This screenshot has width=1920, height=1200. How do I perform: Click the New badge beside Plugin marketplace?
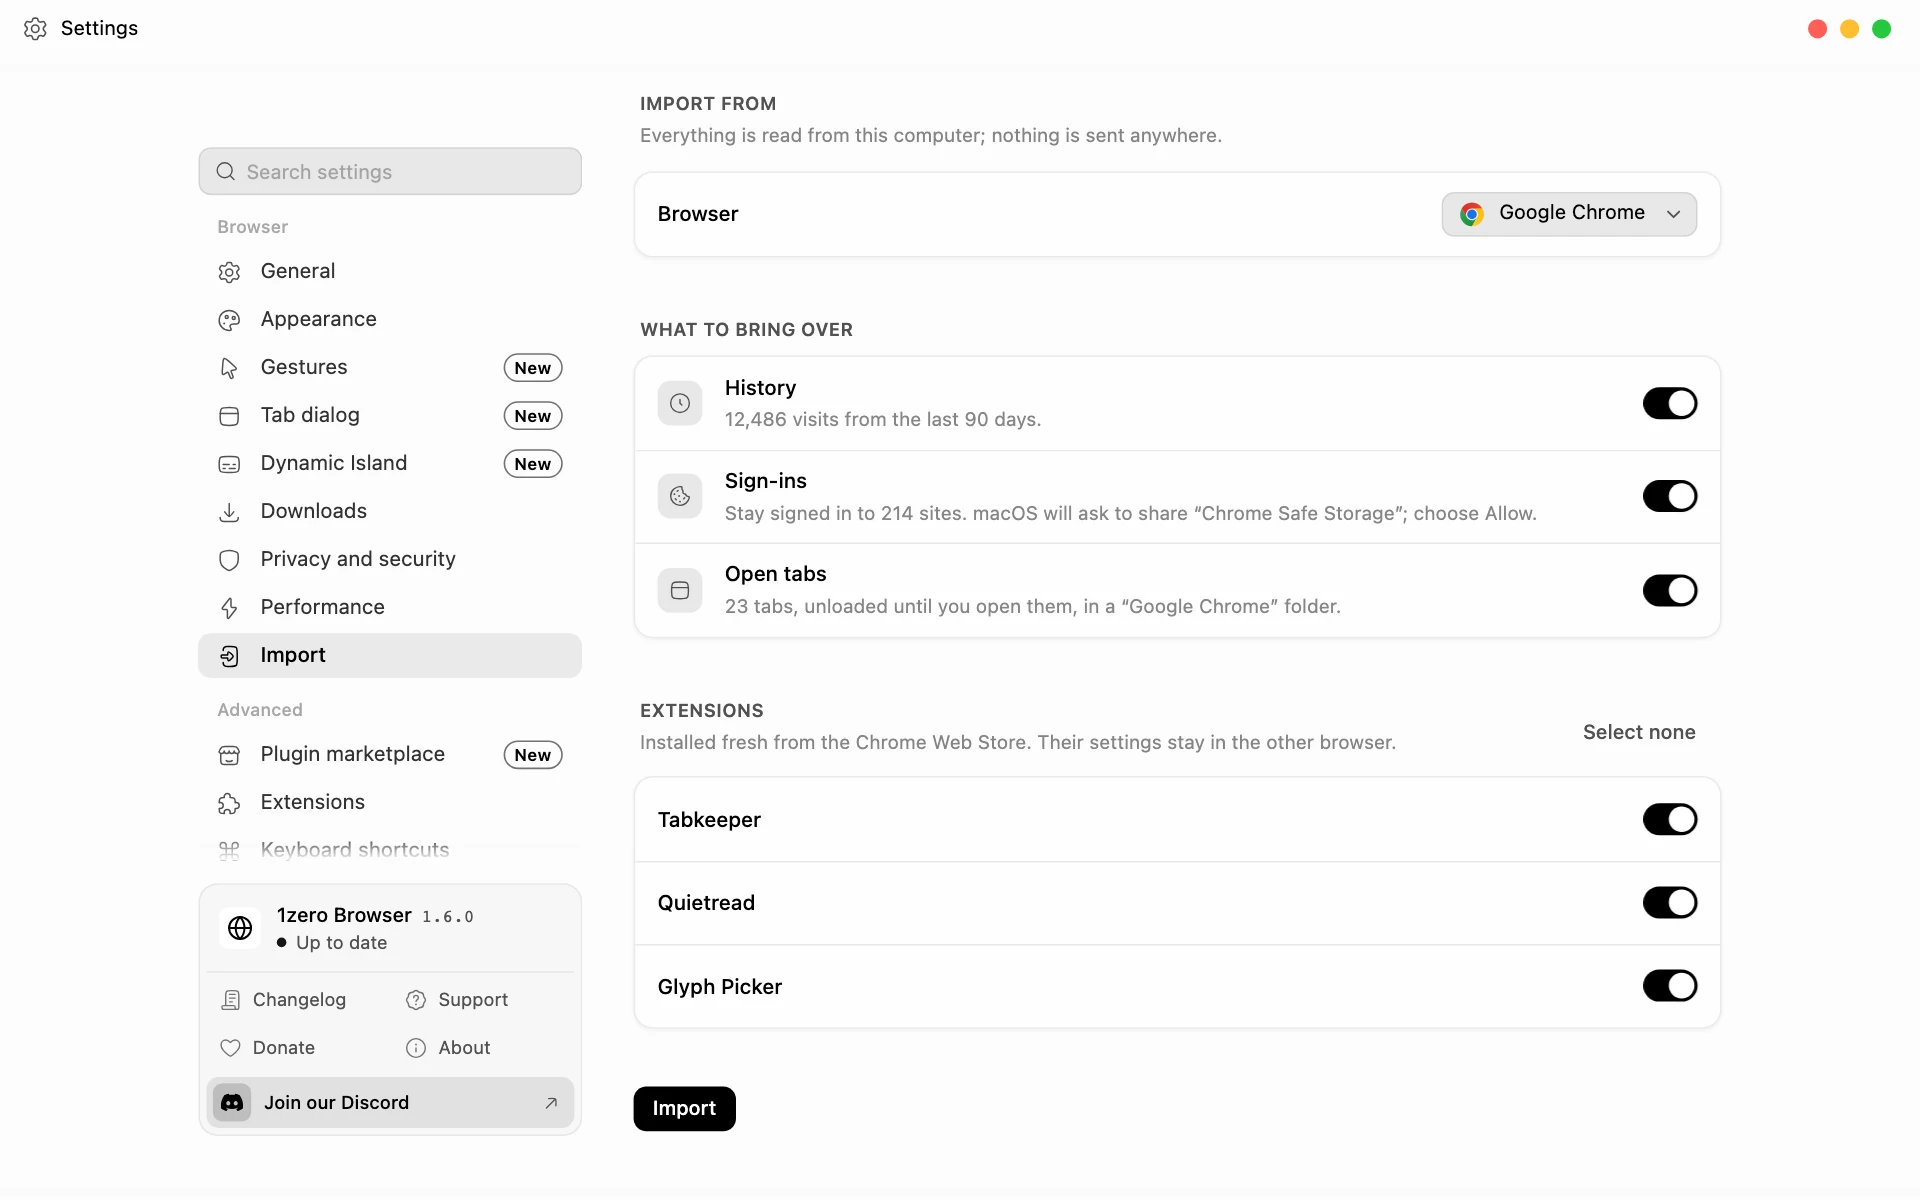[533, 755]
